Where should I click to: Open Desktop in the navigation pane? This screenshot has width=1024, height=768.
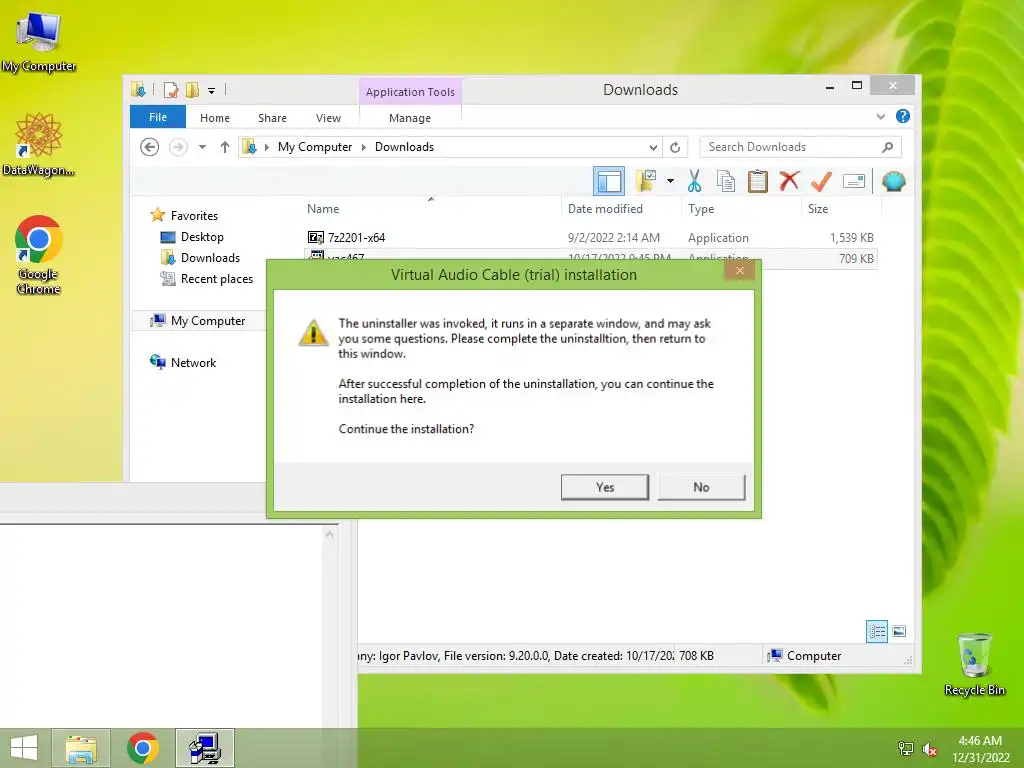pos(202,237)
